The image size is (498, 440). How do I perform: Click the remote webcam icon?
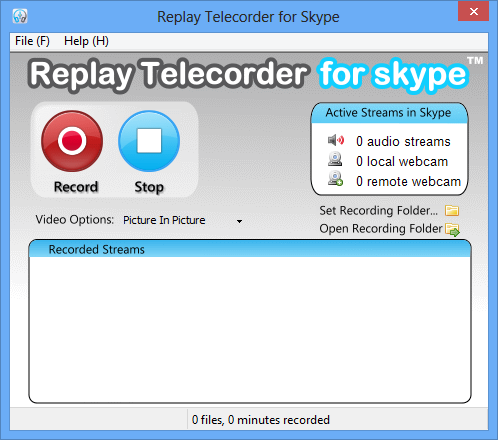335,179
